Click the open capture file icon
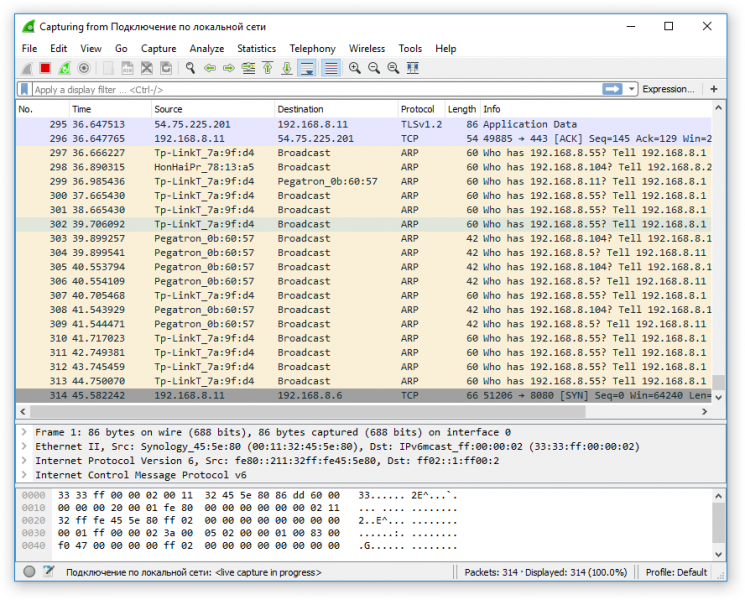Viewport: 745px width, 600px height. coord(108,68)
